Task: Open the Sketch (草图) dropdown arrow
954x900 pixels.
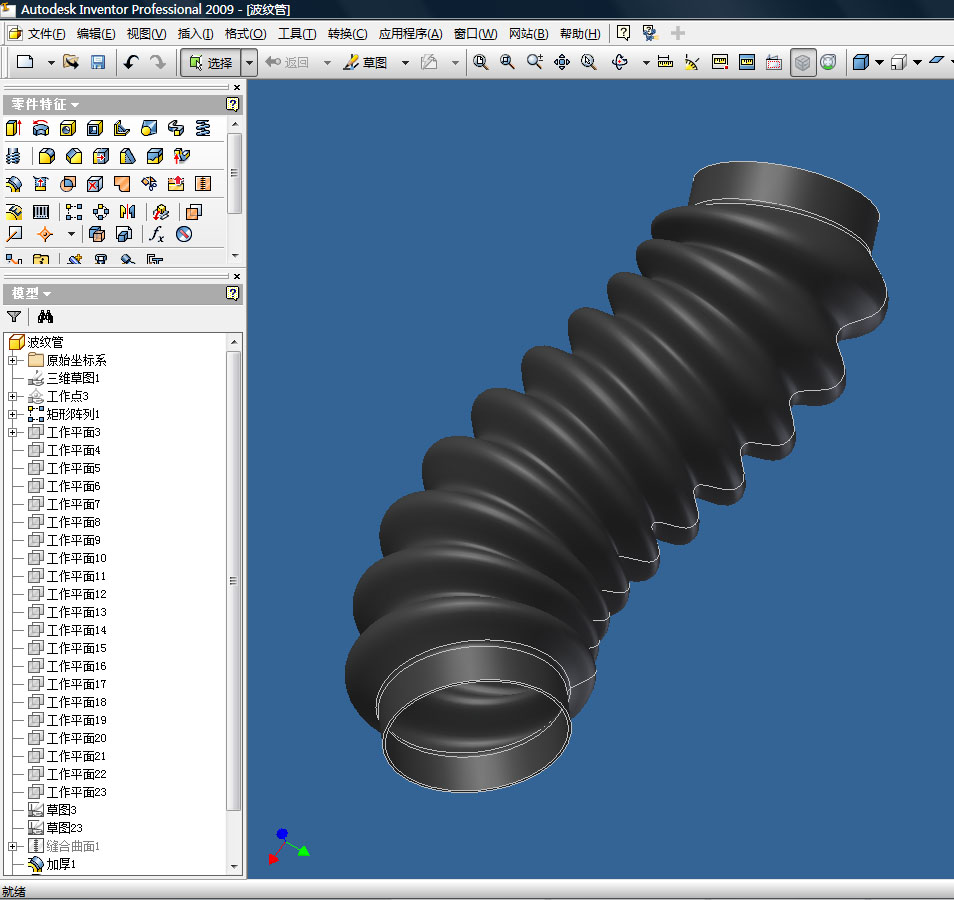Action: coord(405,63)
